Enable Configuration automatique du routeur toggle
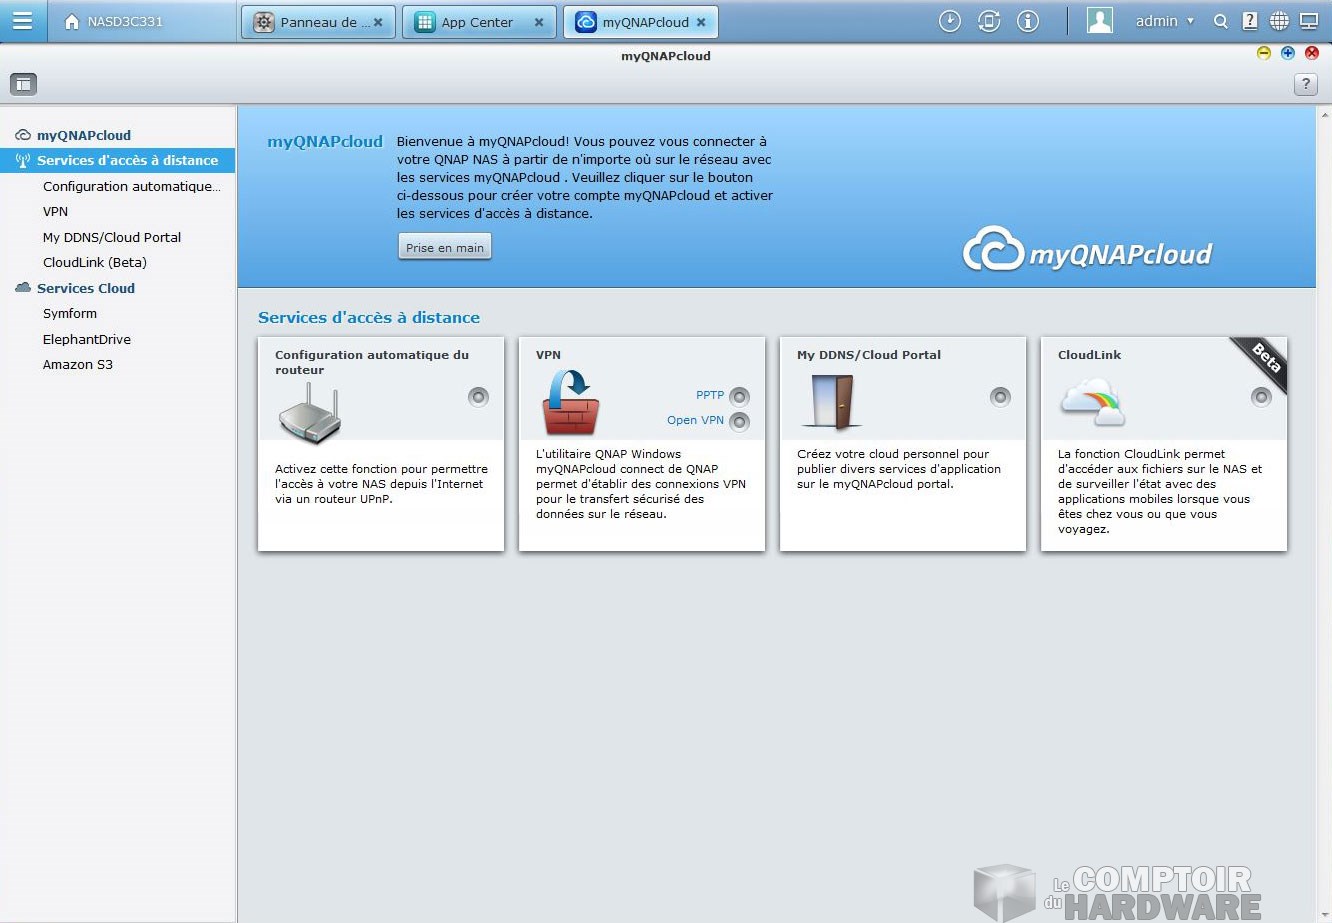 478,397
